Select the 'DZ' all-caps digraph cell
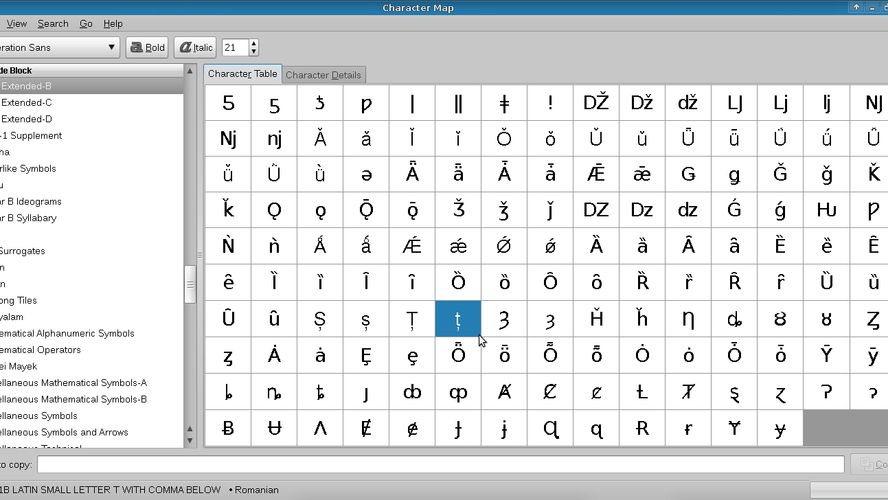The height and width of the screenshot is (500, 888). (x=596, y=211)
